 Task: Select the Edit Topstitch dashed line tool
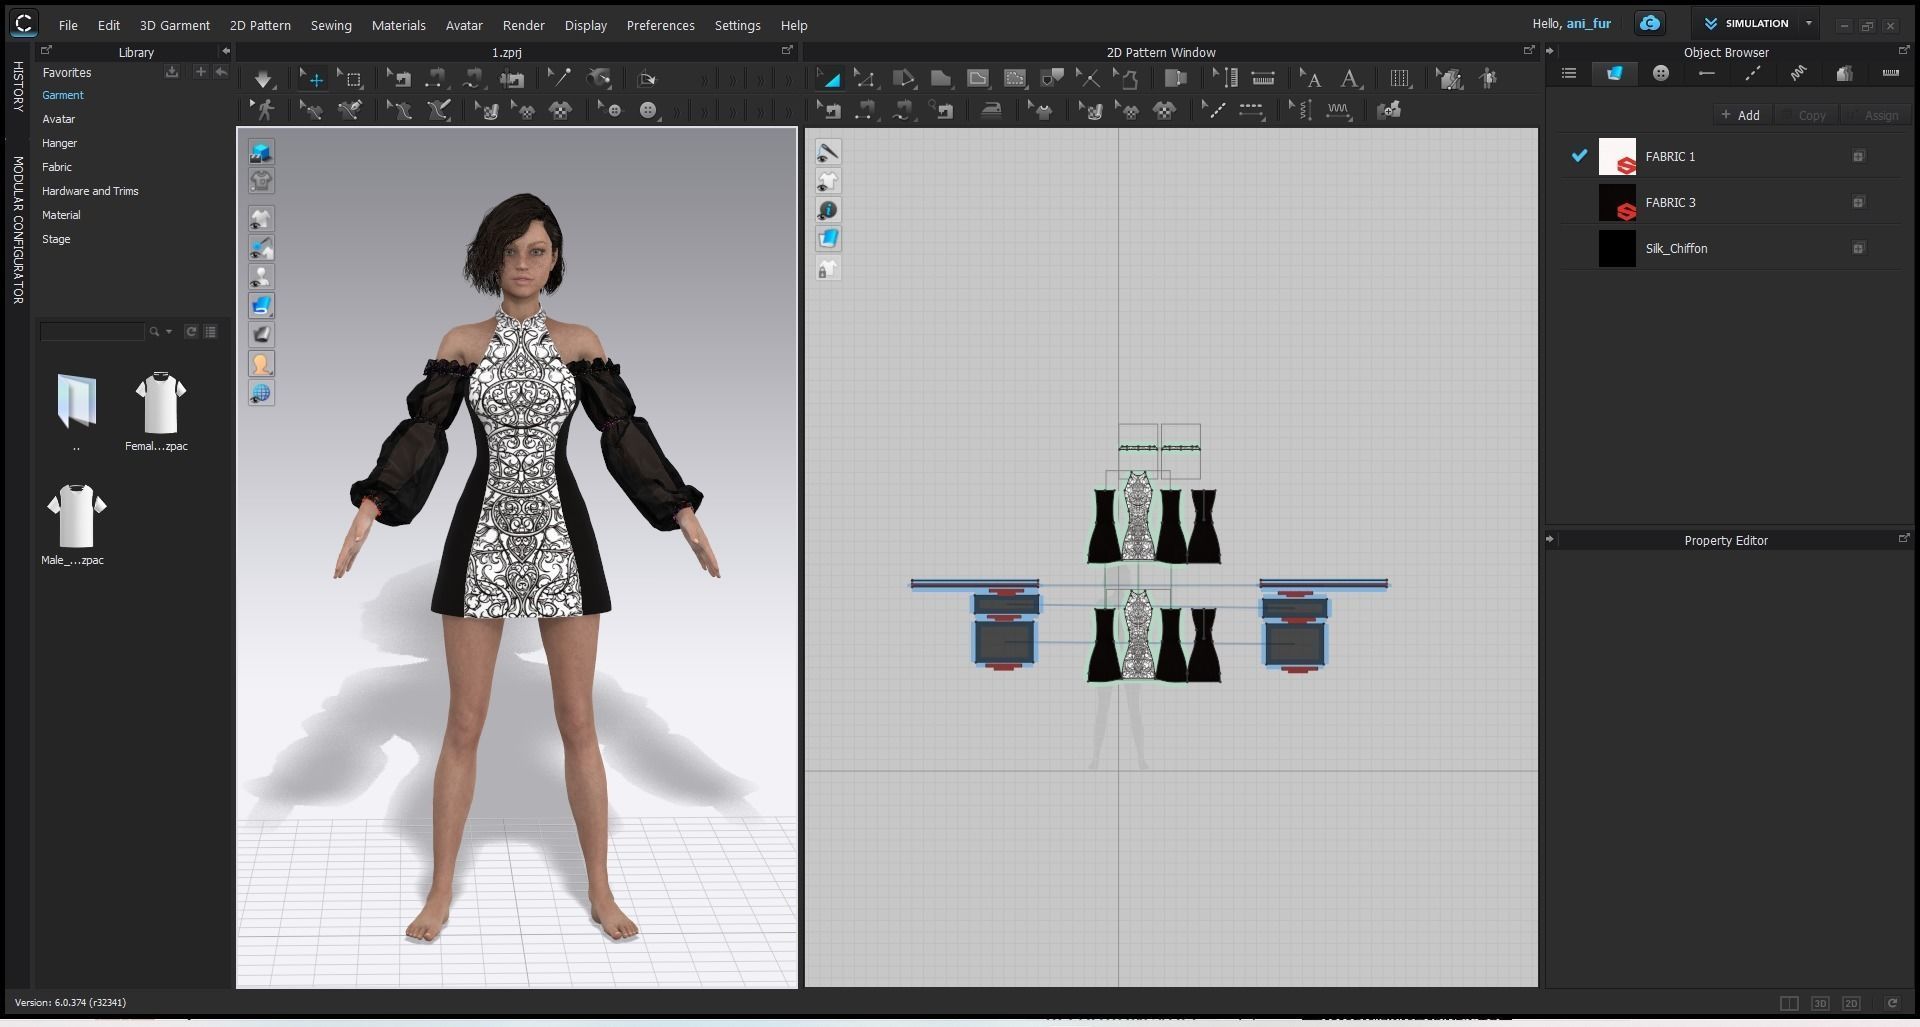coord(1214,110)
